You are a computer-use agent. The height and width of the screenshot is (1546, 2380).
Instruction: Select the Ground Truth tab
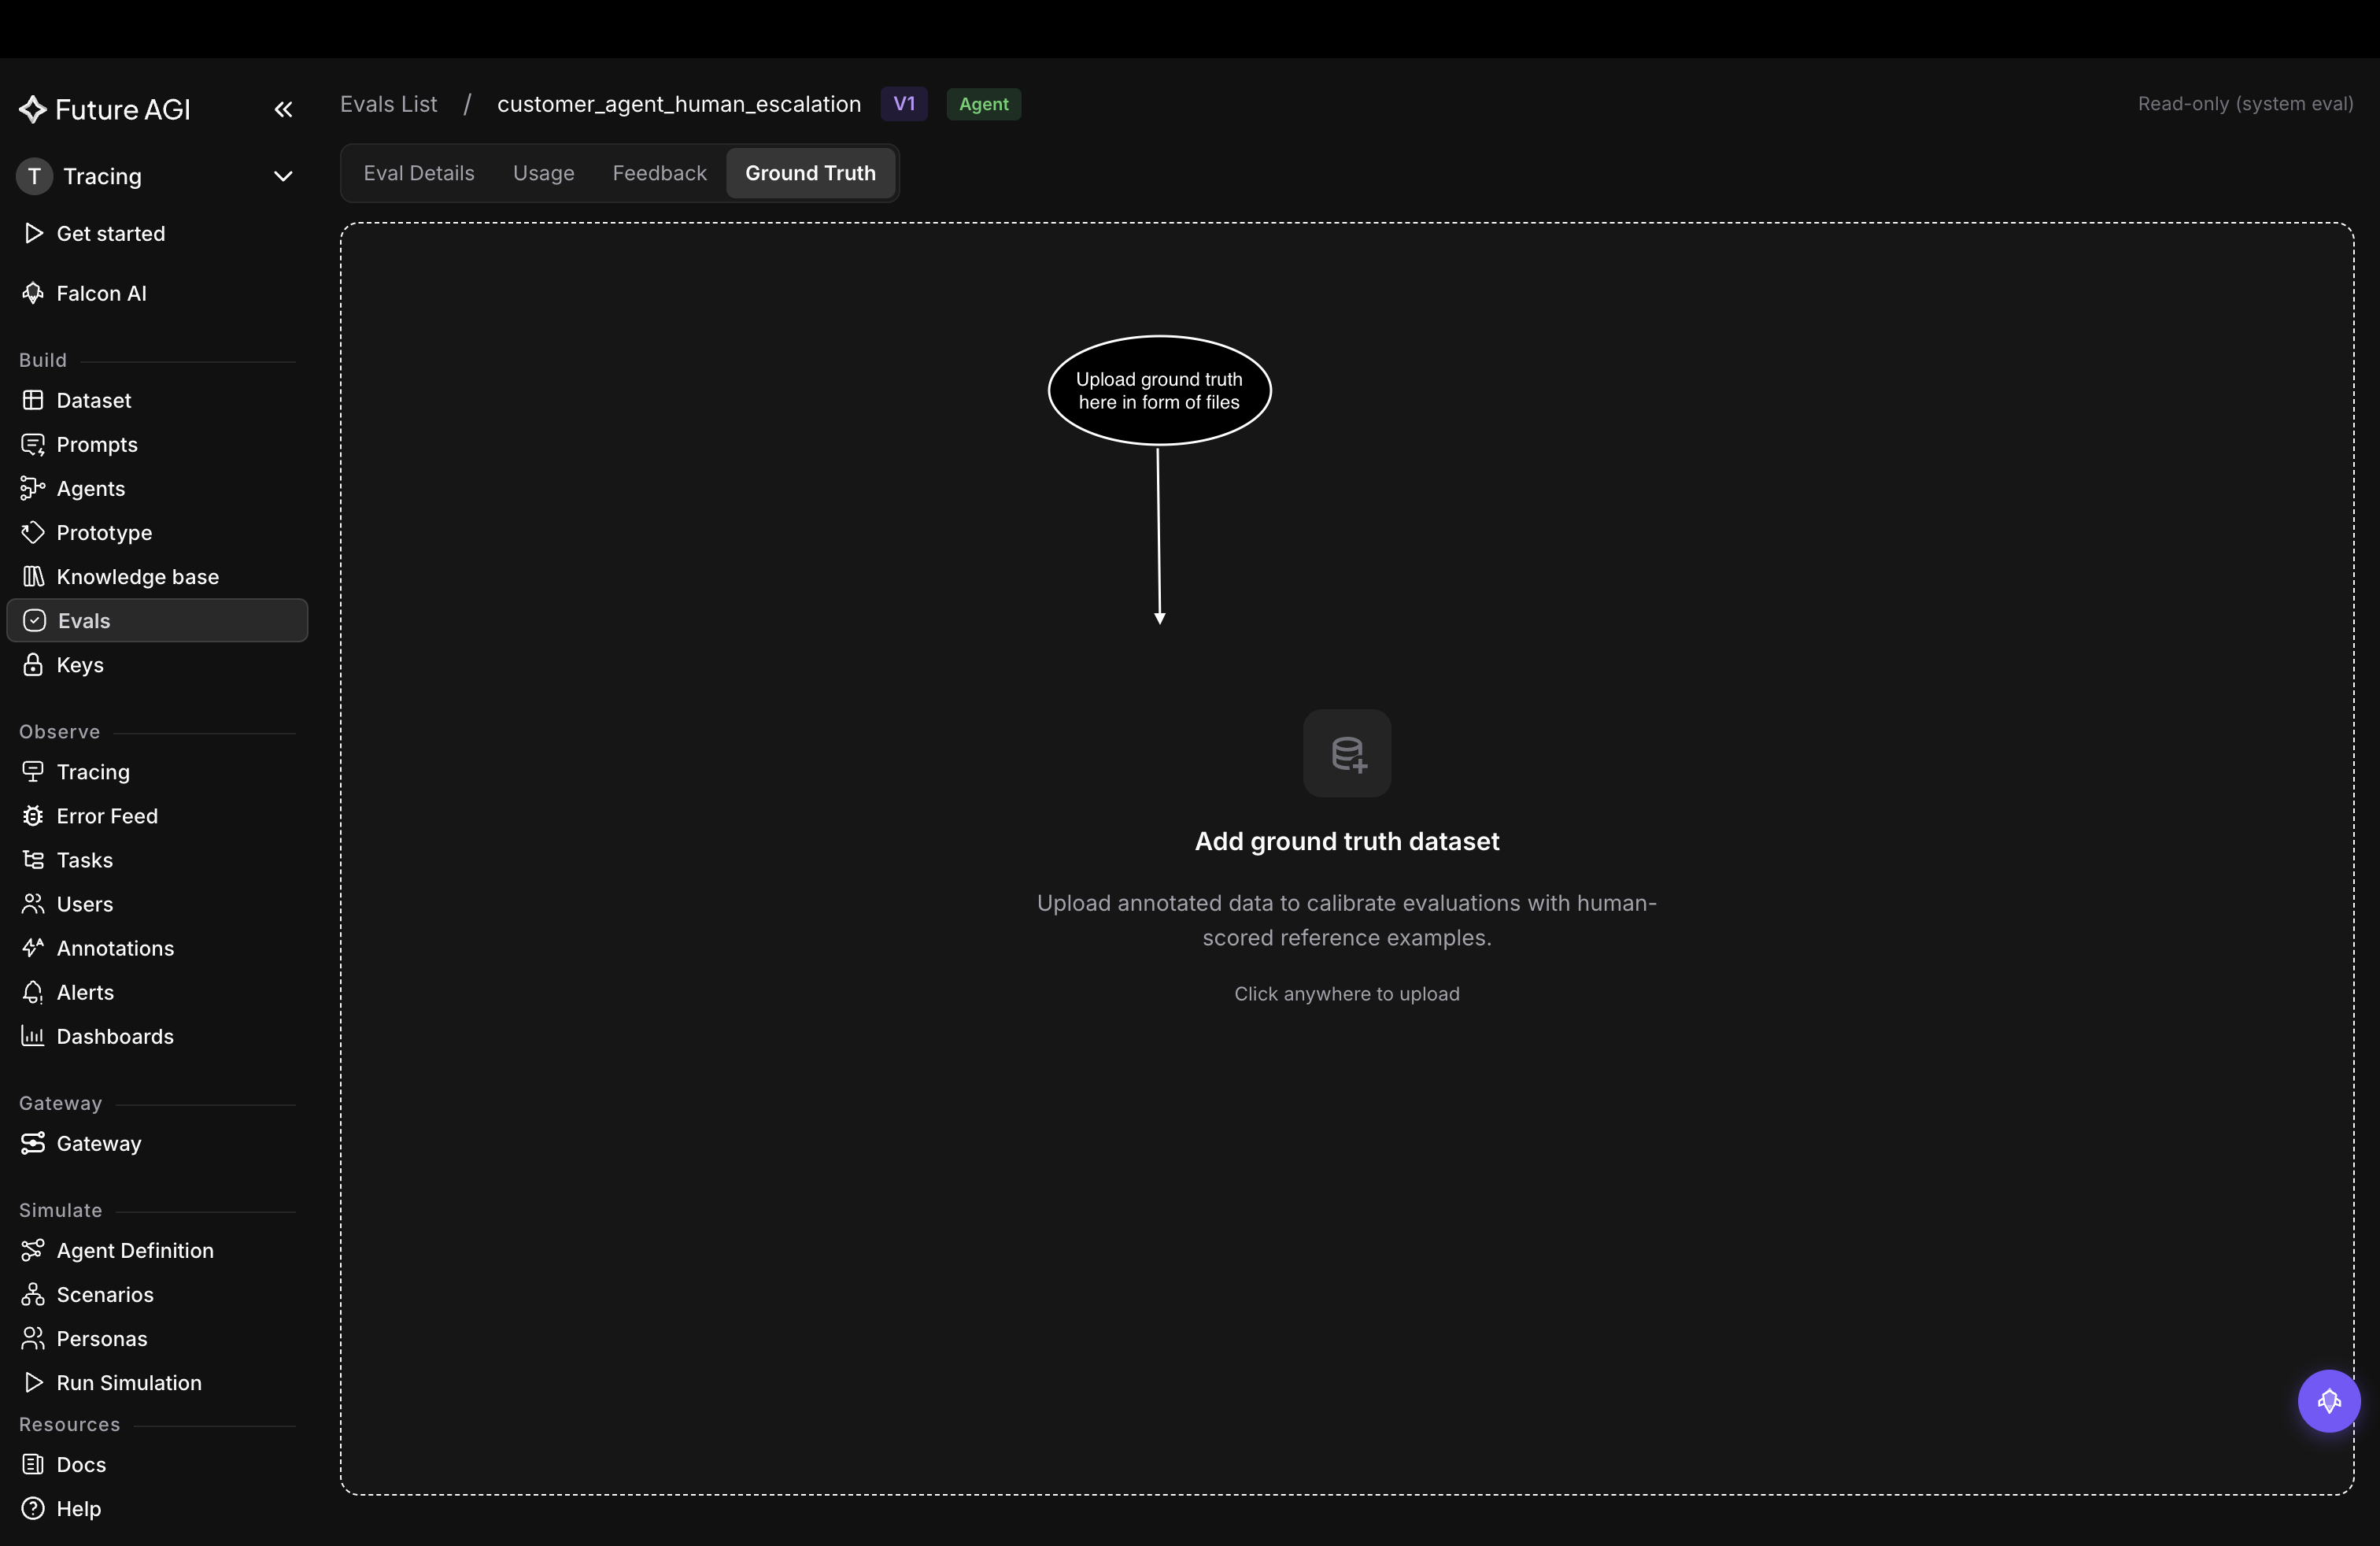pyautogui.click(x=810, y=173)
